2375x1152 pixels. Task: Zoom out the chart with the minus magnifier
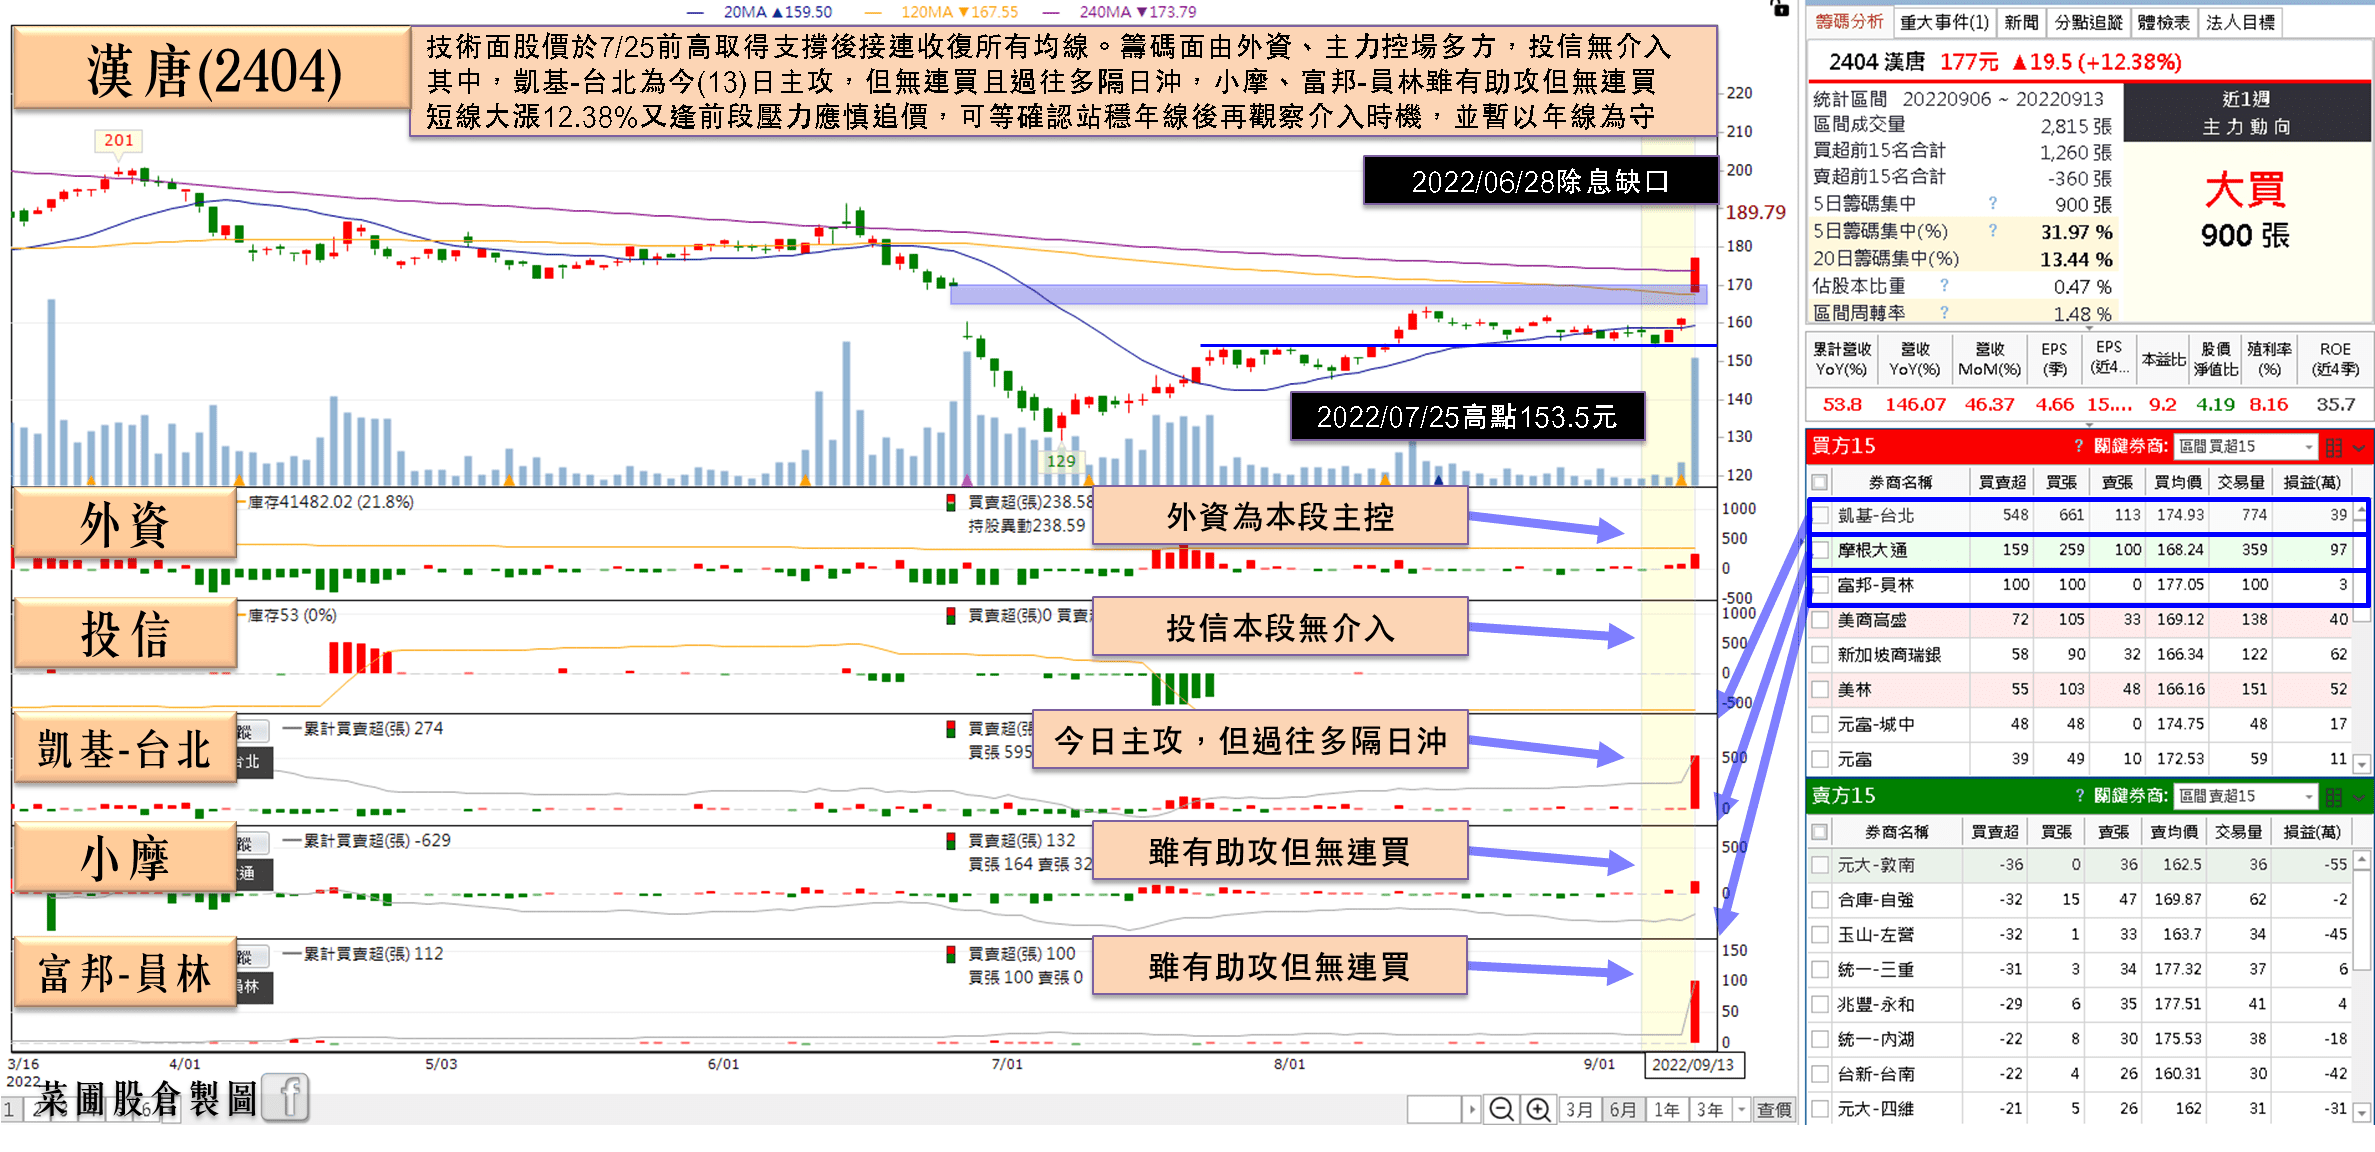point(1501,1110)
